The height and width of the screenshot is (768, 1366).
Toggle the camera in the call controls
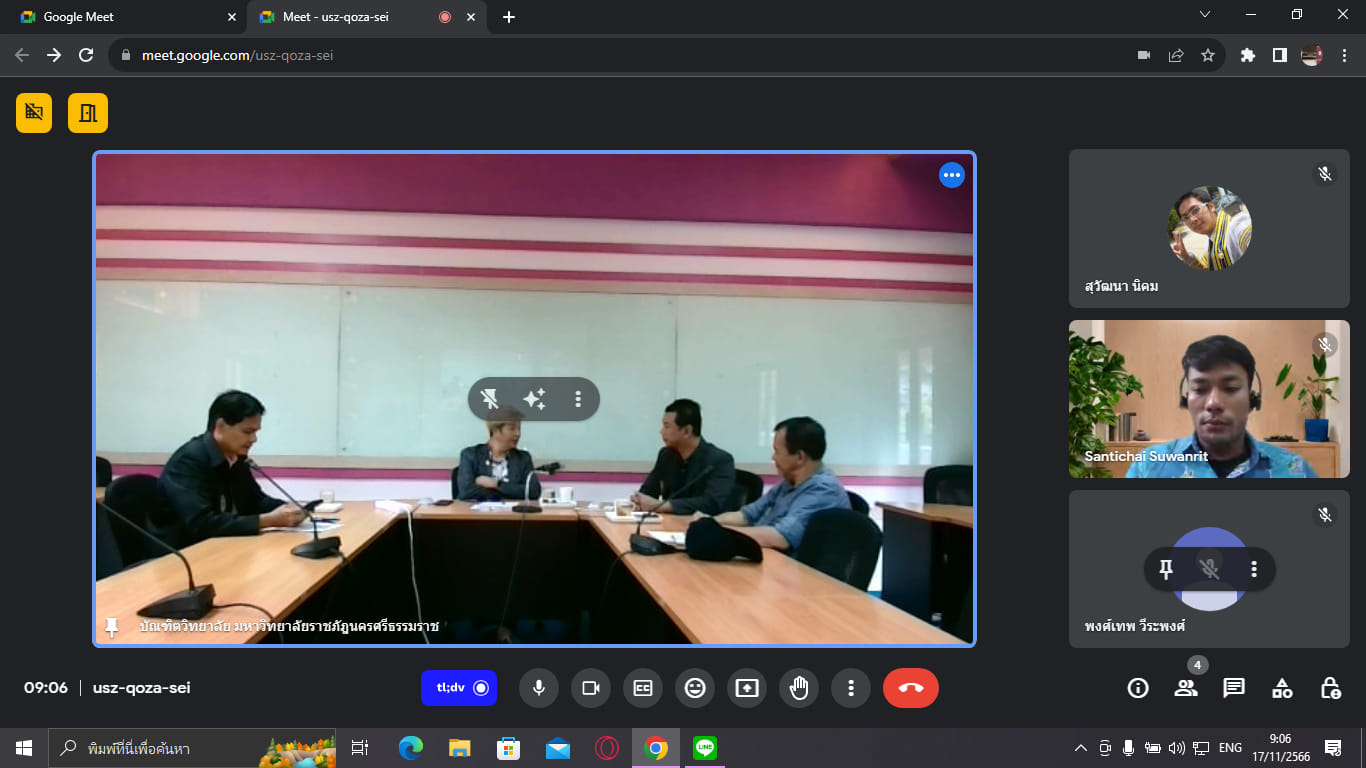pyautogui.click(x=590, y=688)
